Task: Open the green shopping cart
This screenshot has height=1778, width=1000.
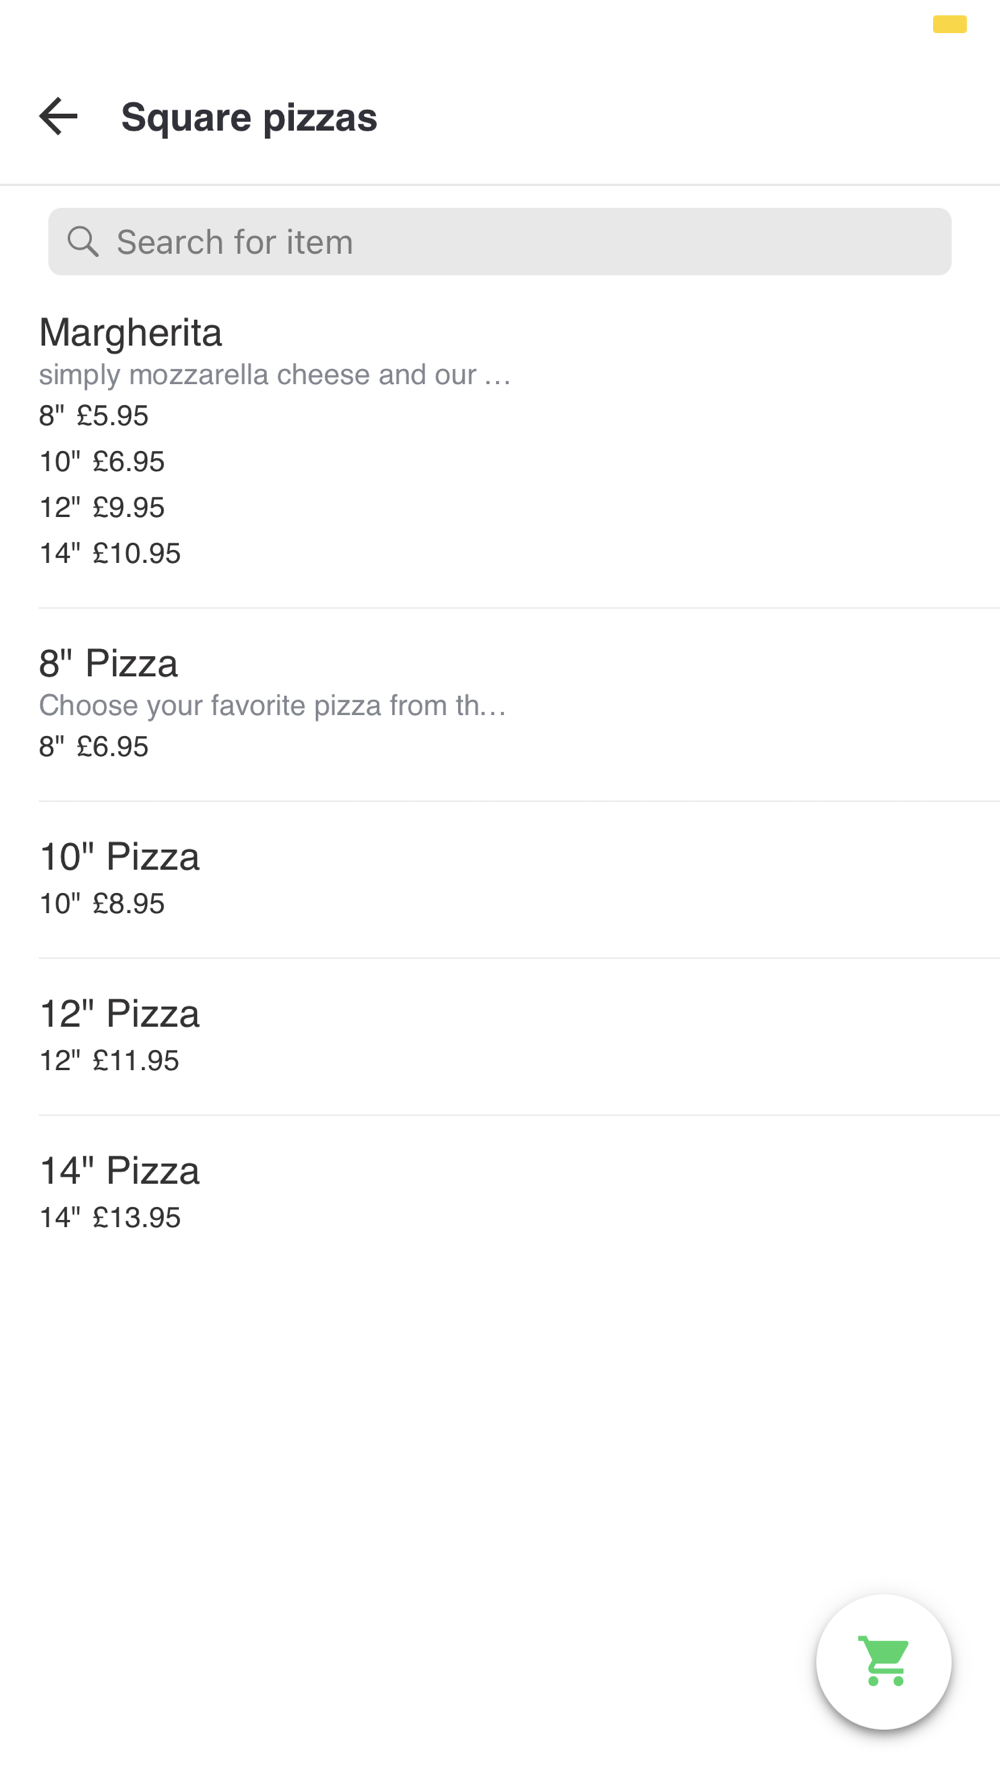Action: coord(883,1661)
